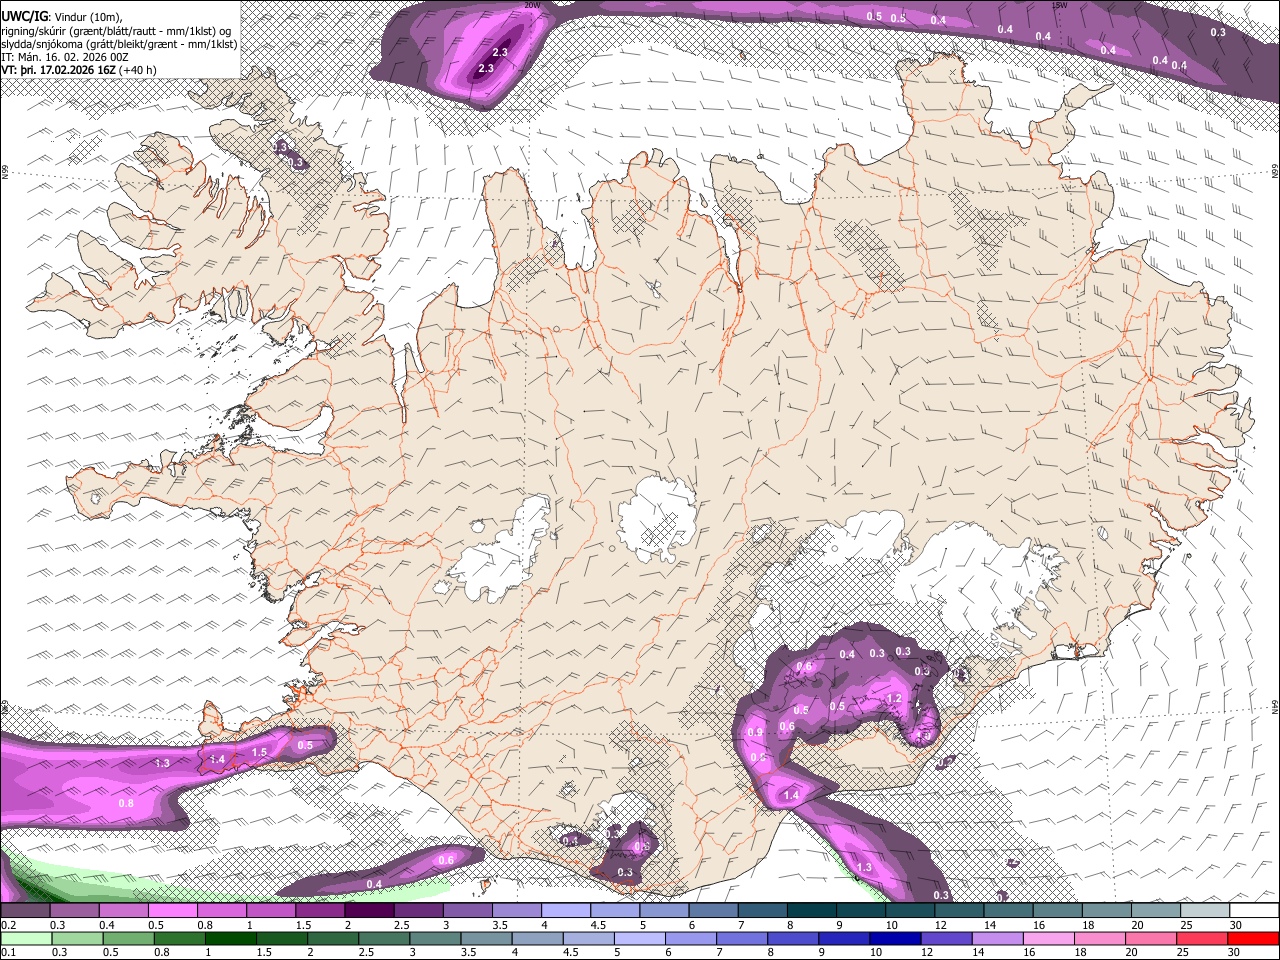
Task: Click the '30' label in the top legend row
Action: [x=1236, y=925]
